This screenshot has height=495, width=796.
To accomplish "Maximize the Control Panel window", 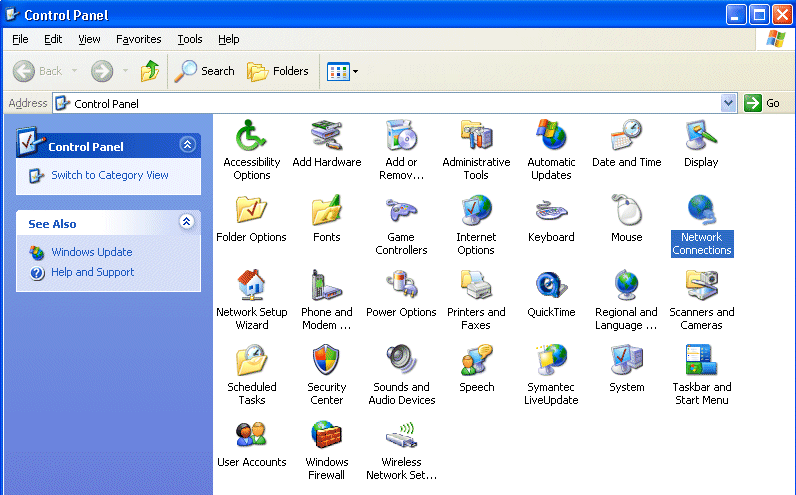I will [759, 15].
